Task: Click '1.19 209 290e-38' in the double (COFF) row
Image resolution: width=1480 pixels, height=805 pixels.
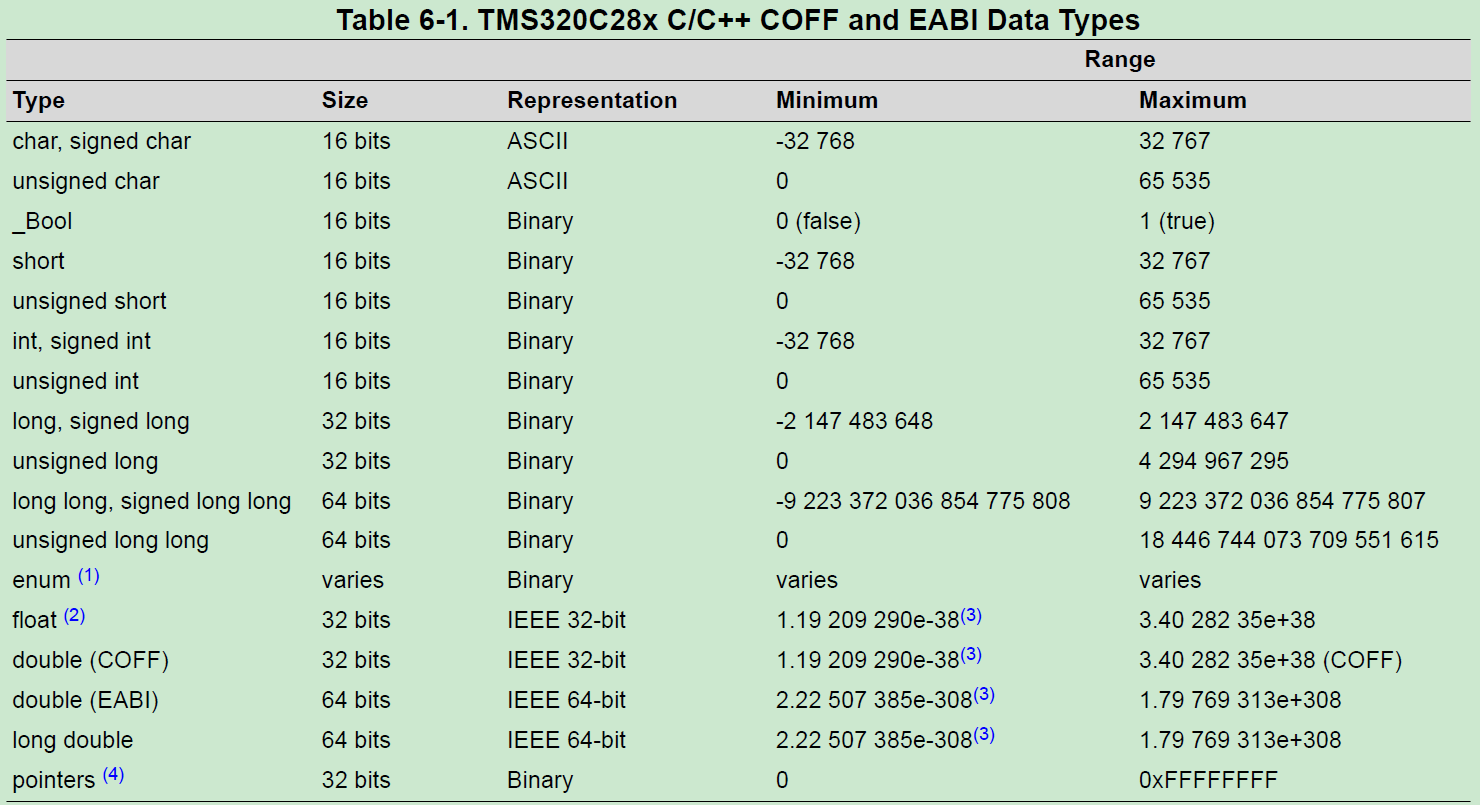Action: [x=868, y=660]
